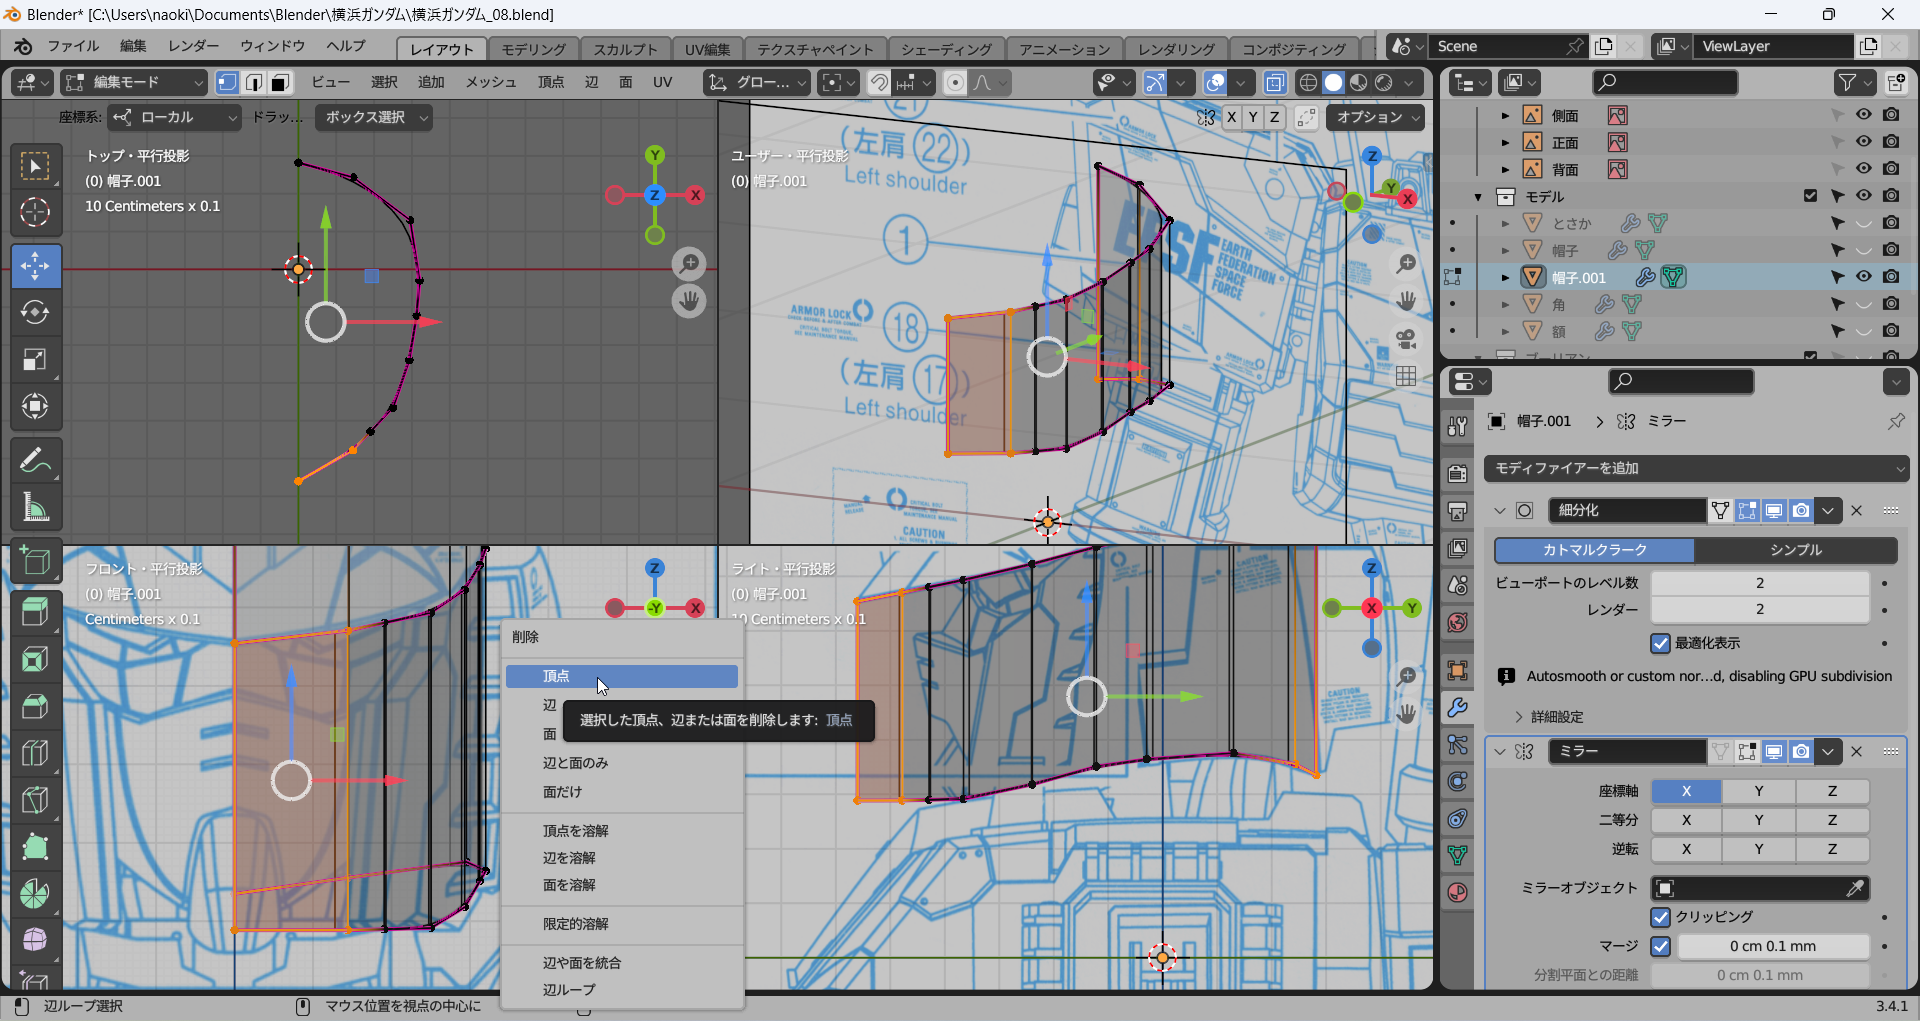Expand the 詳細設定 section
The image size is (1920, 1021).
[1556, 717]
